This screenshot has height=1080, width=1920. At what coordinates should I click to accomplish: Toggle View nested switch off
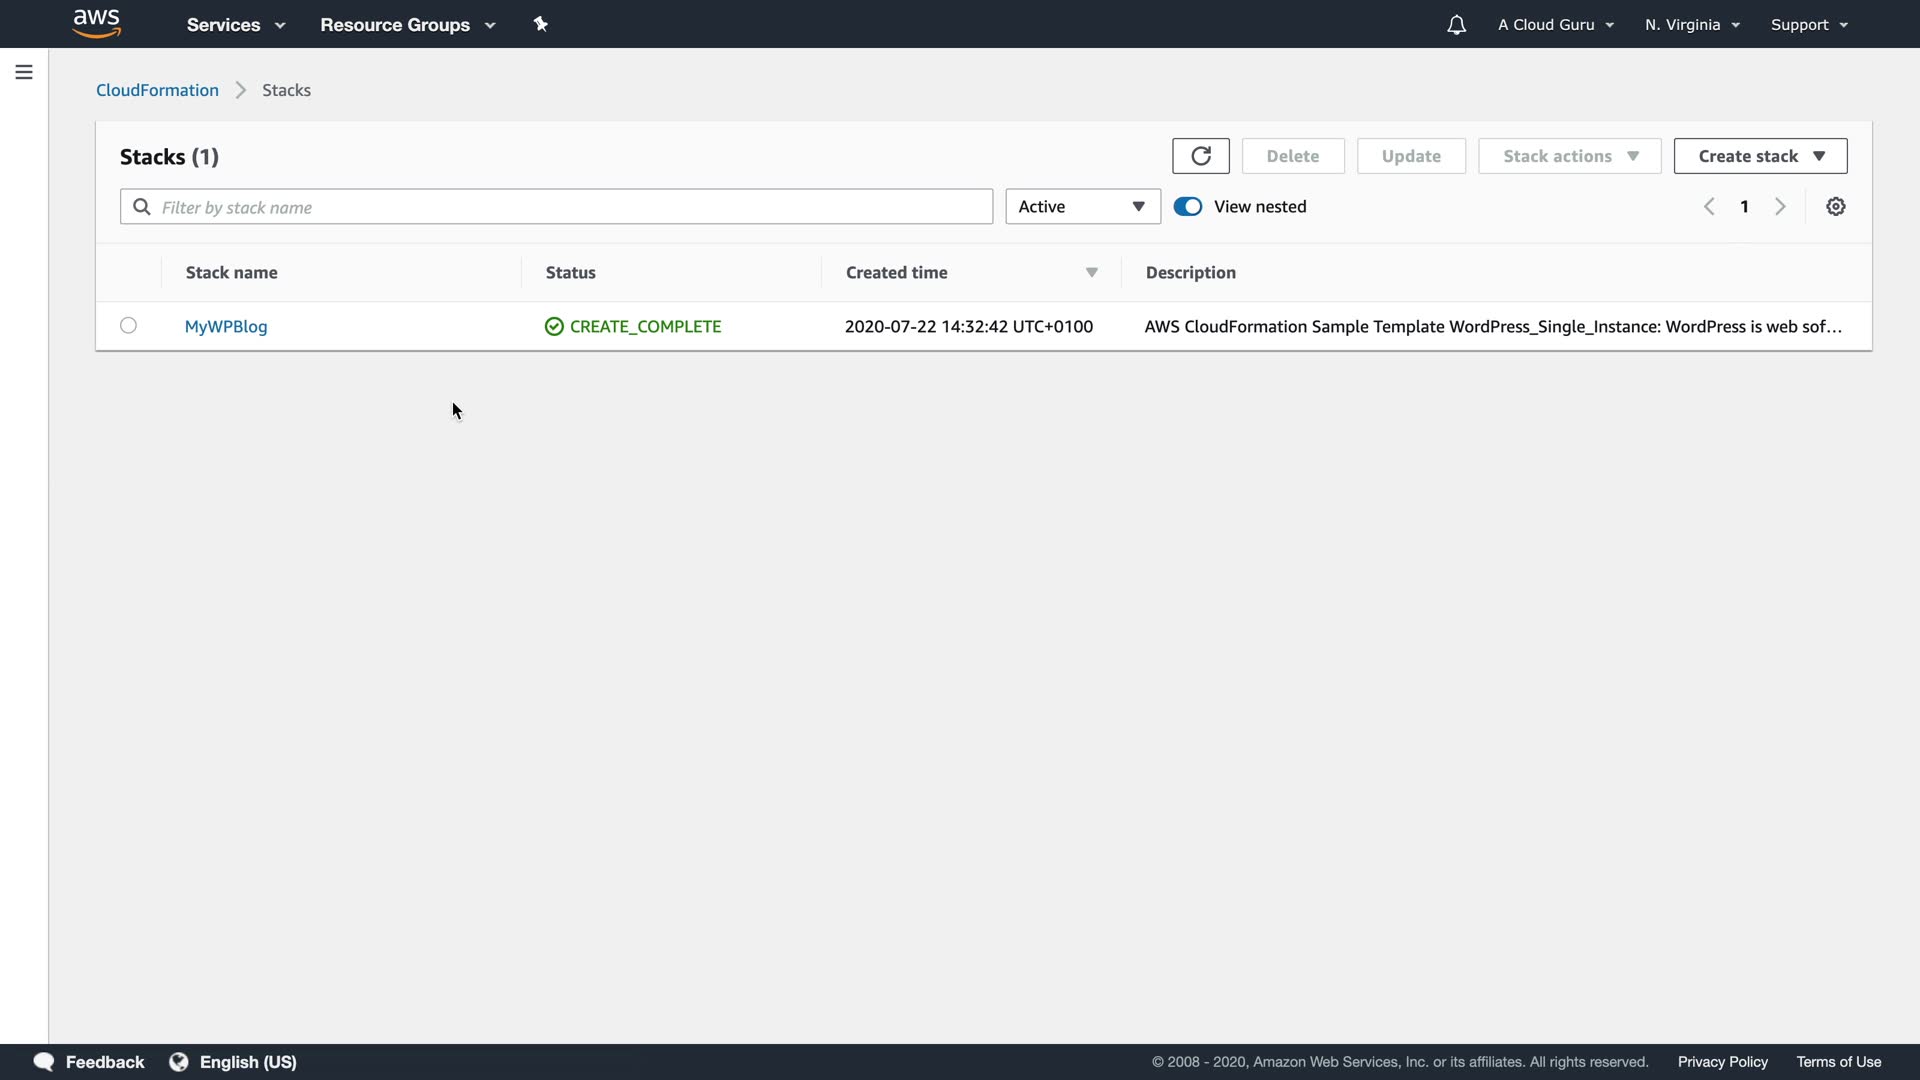tap(1188, 207)
